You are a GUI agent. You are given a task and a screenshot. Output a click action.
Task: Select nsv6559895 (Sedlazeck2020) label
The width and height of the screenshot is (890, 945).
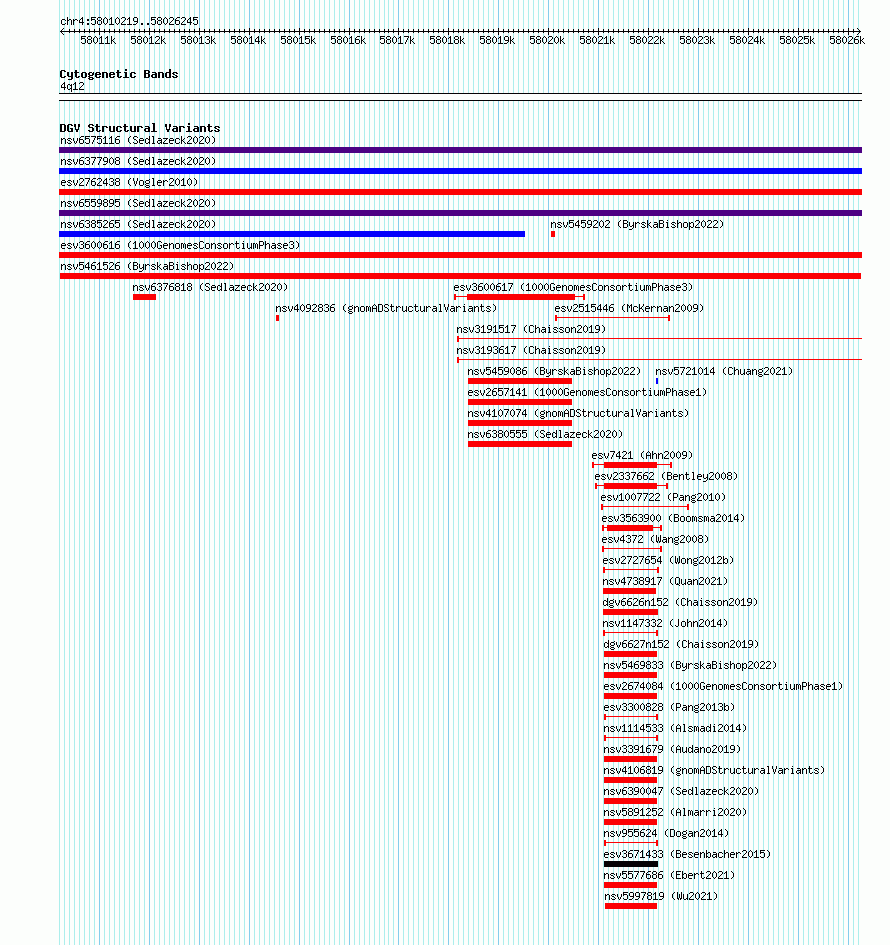138,204
